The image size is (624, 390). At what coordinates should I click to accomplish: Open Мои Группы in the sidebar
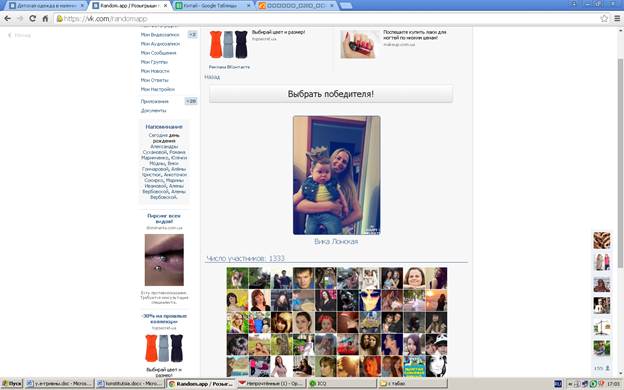154,62
